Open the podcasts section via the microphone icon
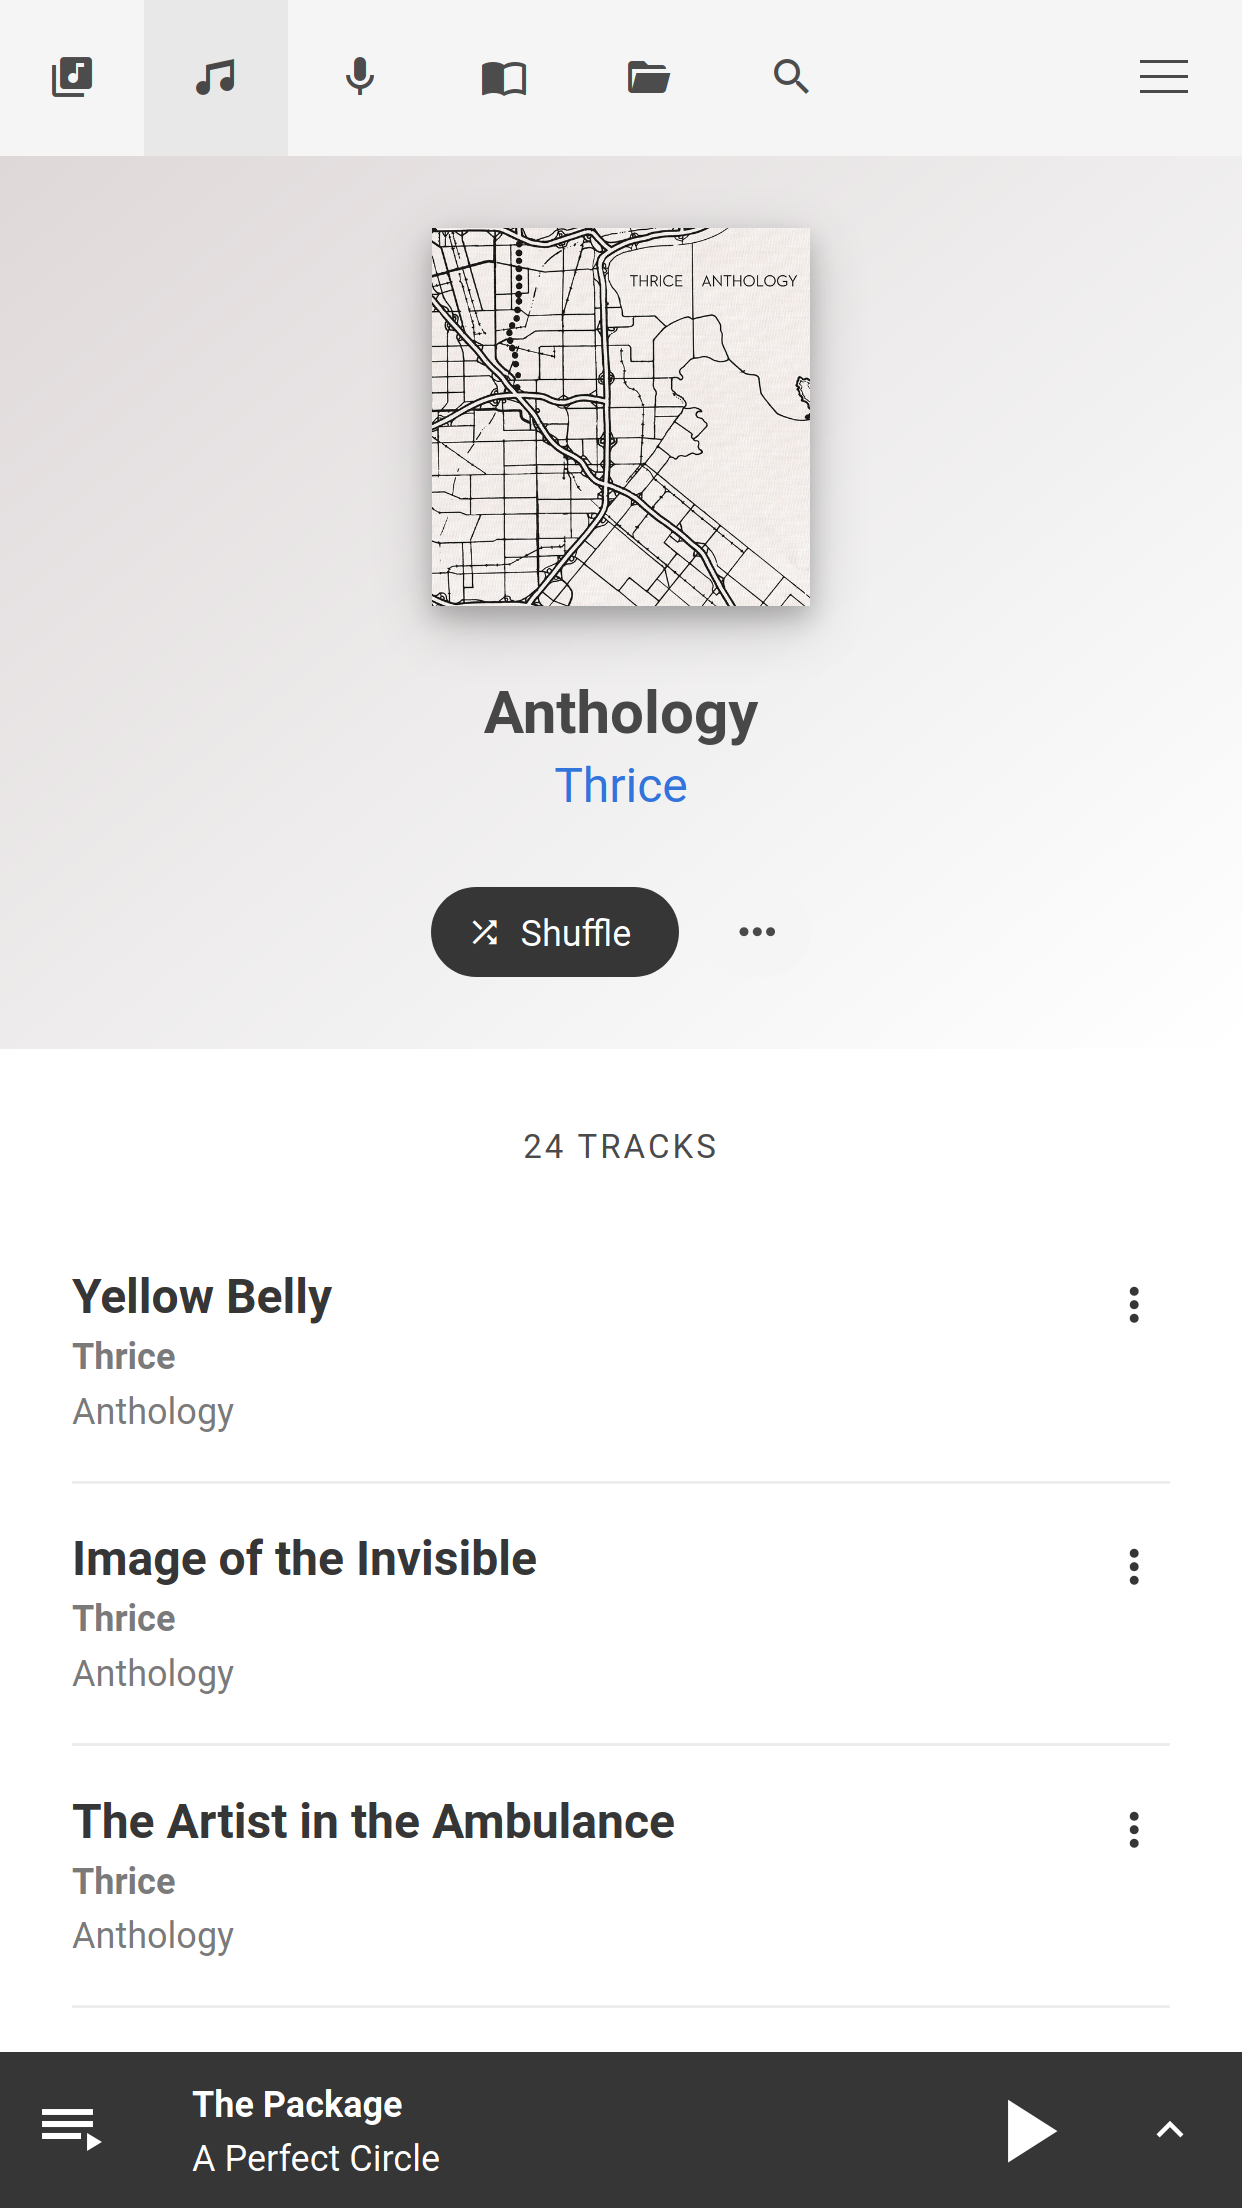 tap(360, 77)
